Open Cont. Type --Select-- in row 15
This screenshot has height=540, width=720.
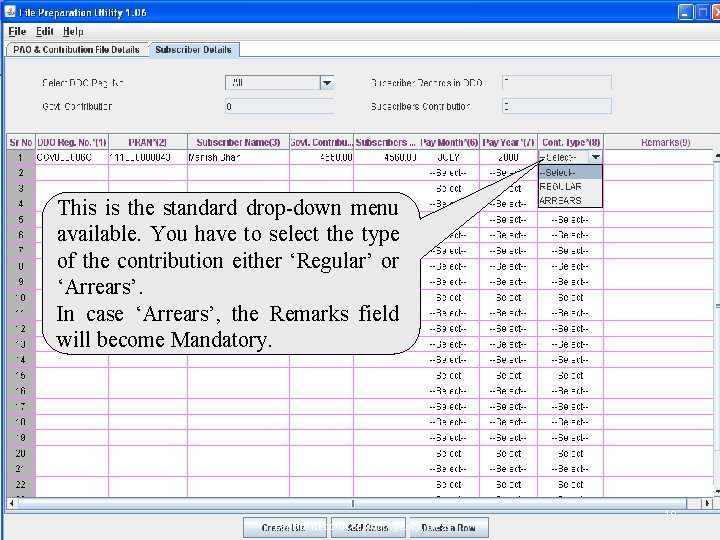(570, 375)
